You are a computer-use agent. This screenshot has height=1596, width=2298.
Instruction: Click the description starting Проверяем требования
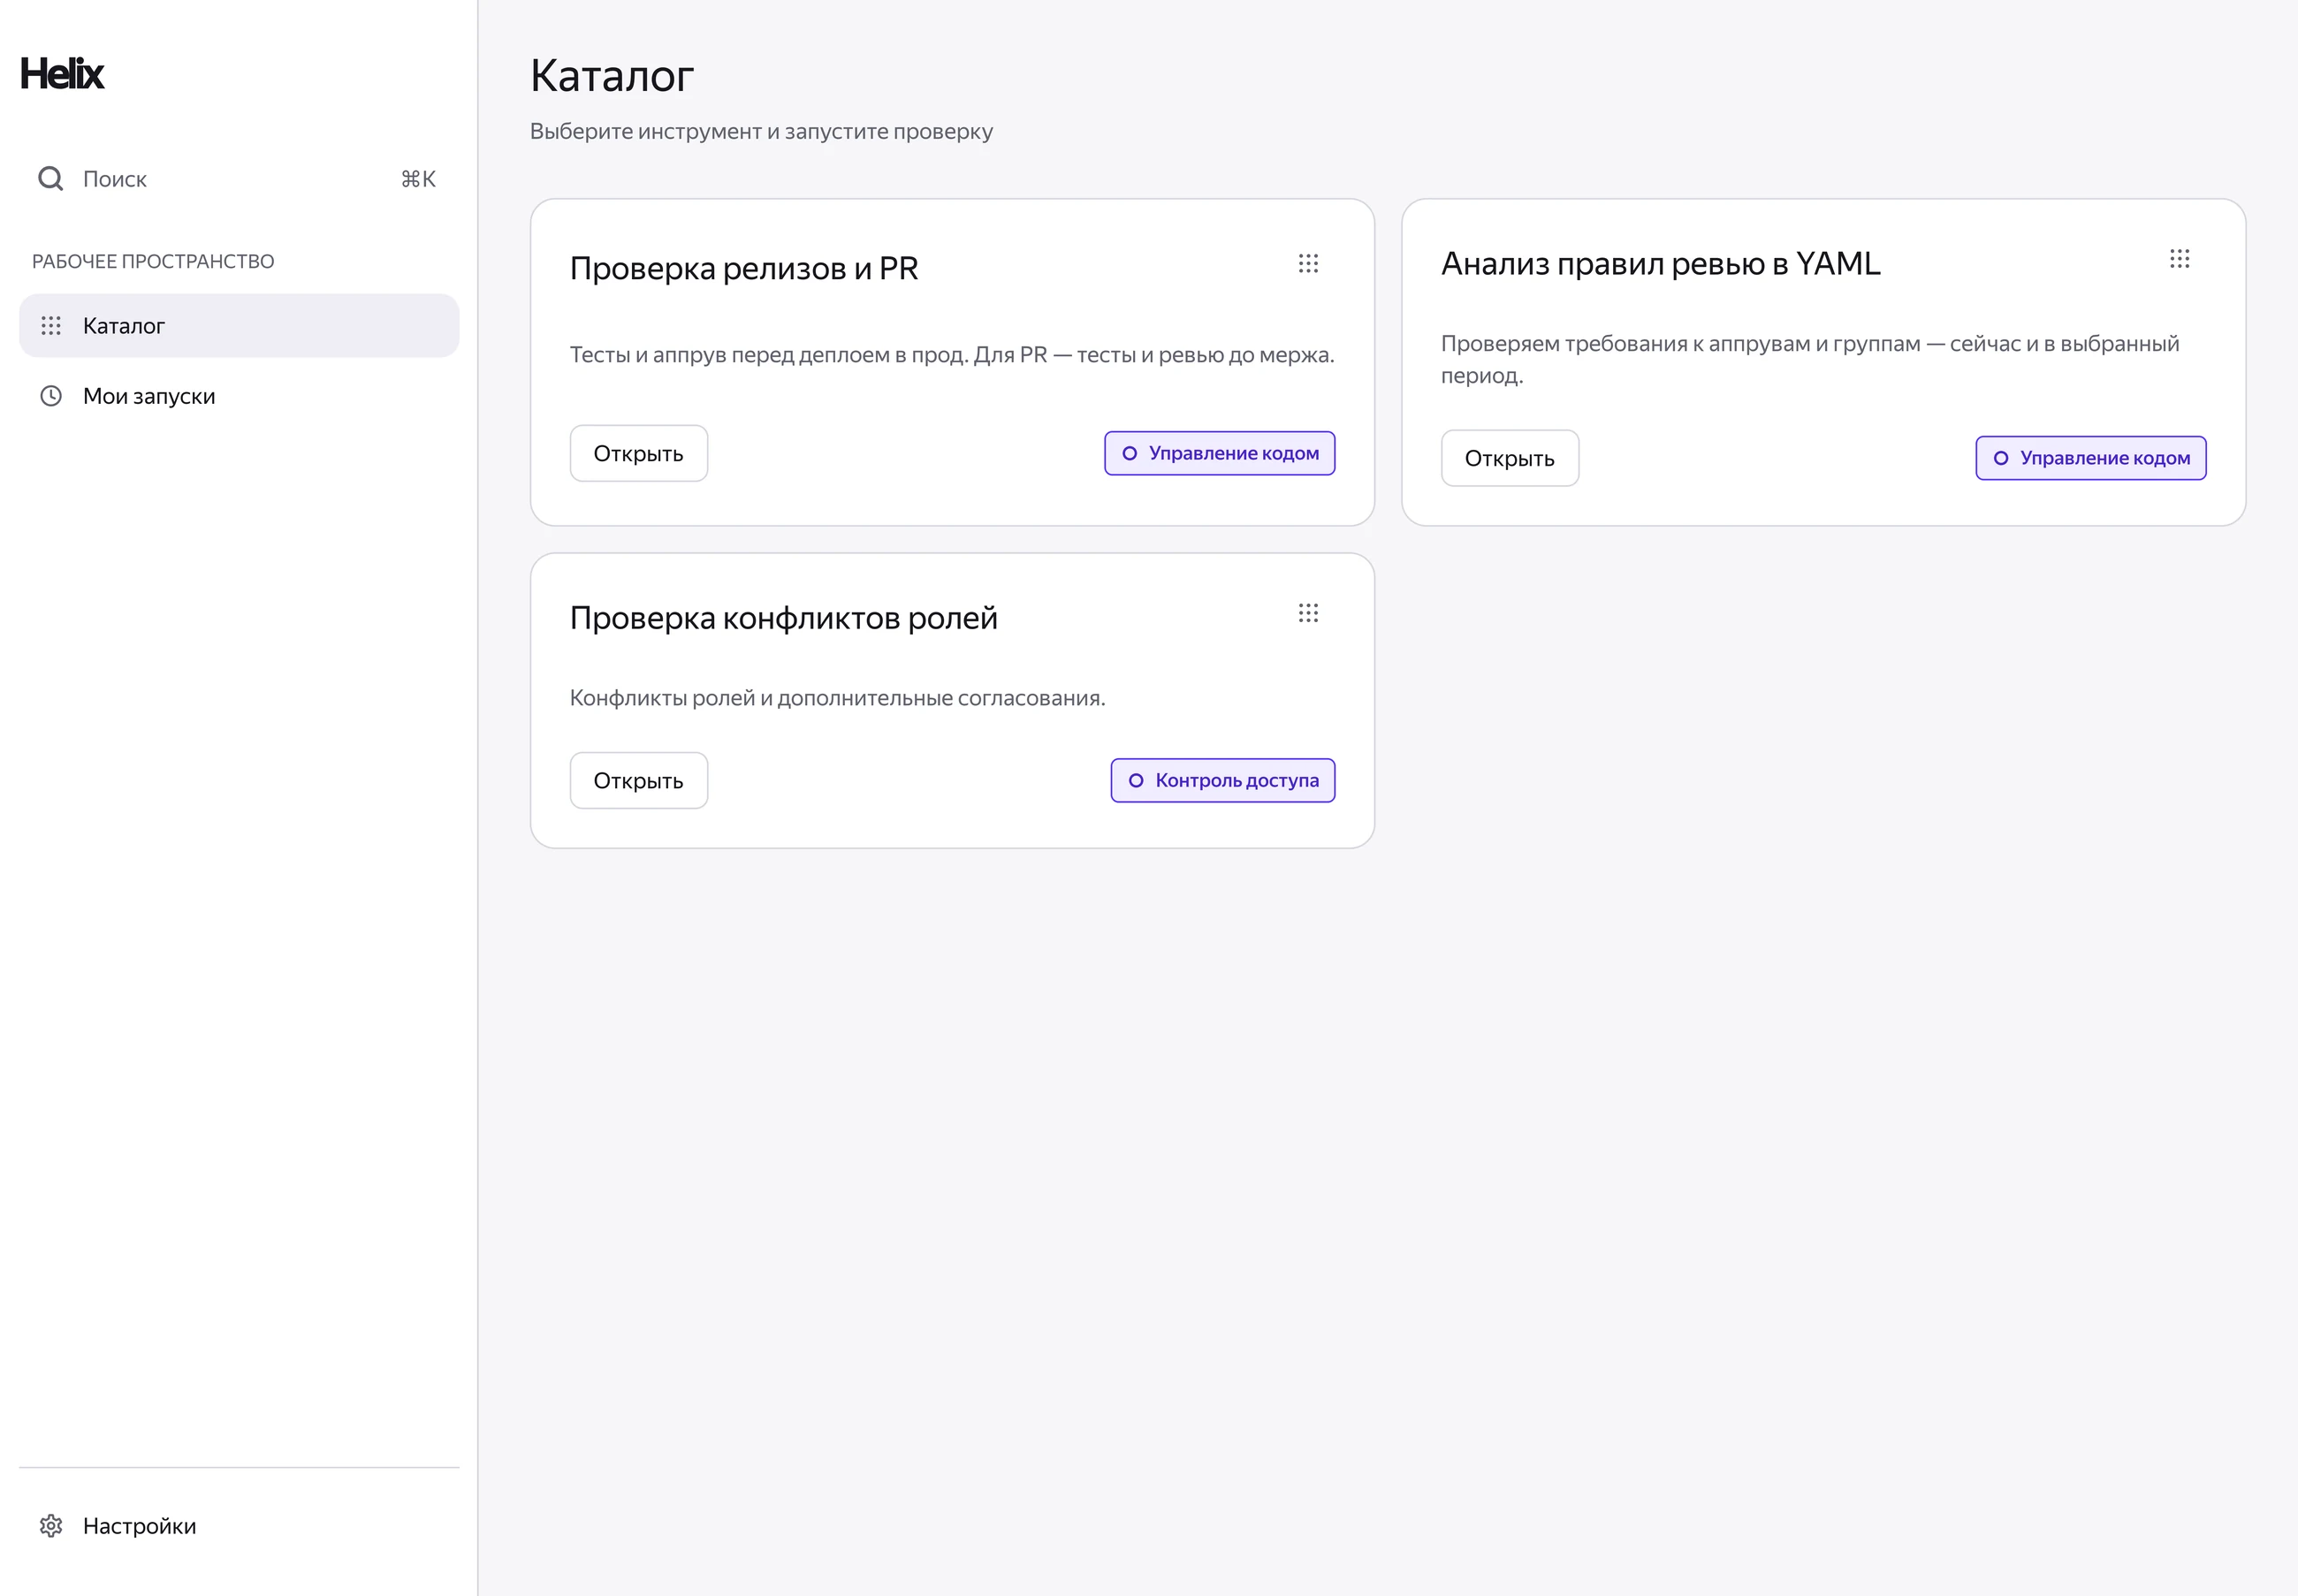[x=1810, y=360]
